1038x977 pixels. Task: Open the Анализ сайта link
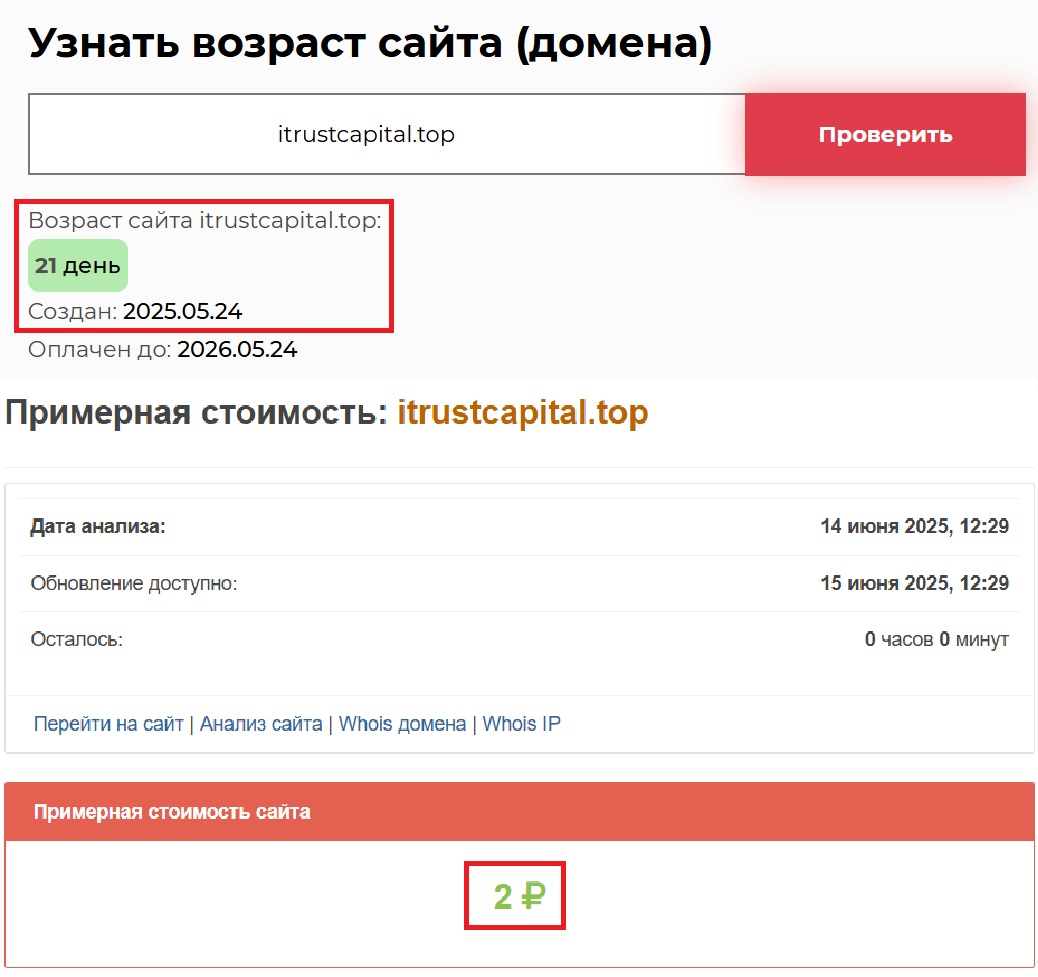click(260, 723)
